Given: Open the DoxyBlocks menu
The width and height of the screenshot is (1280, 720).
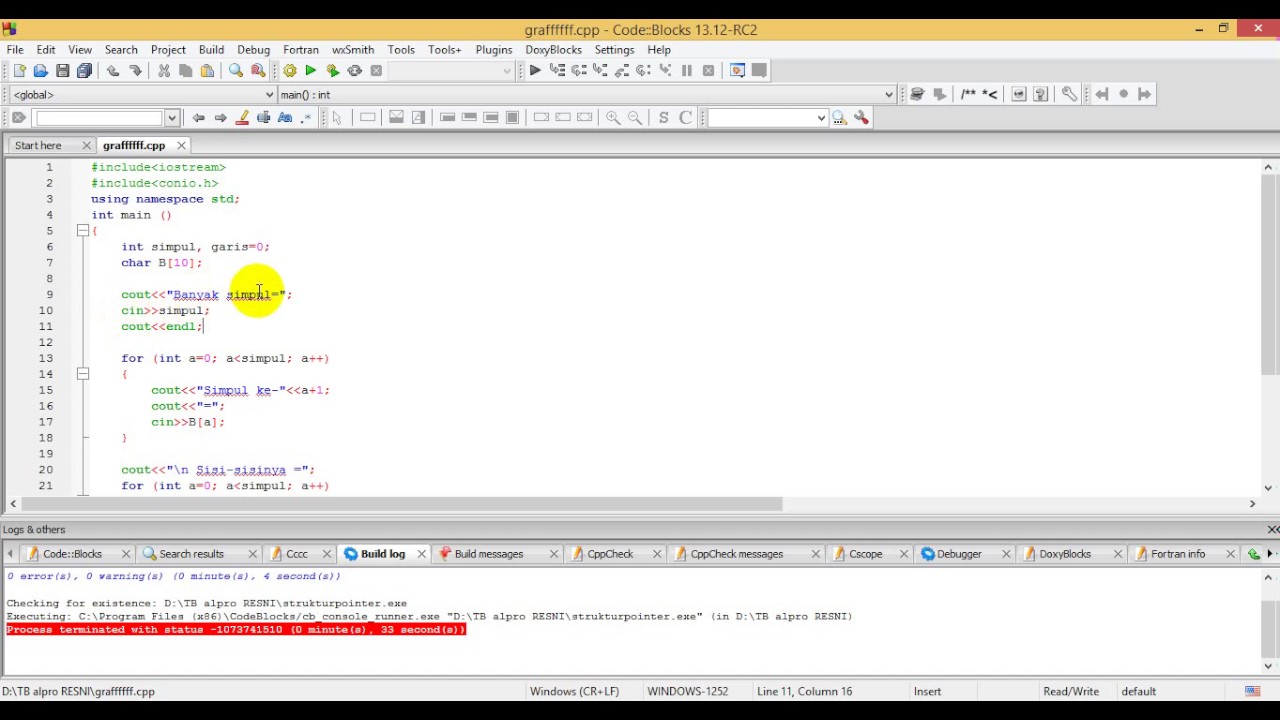Looking at the screenshot, I should tap(553, 49).
